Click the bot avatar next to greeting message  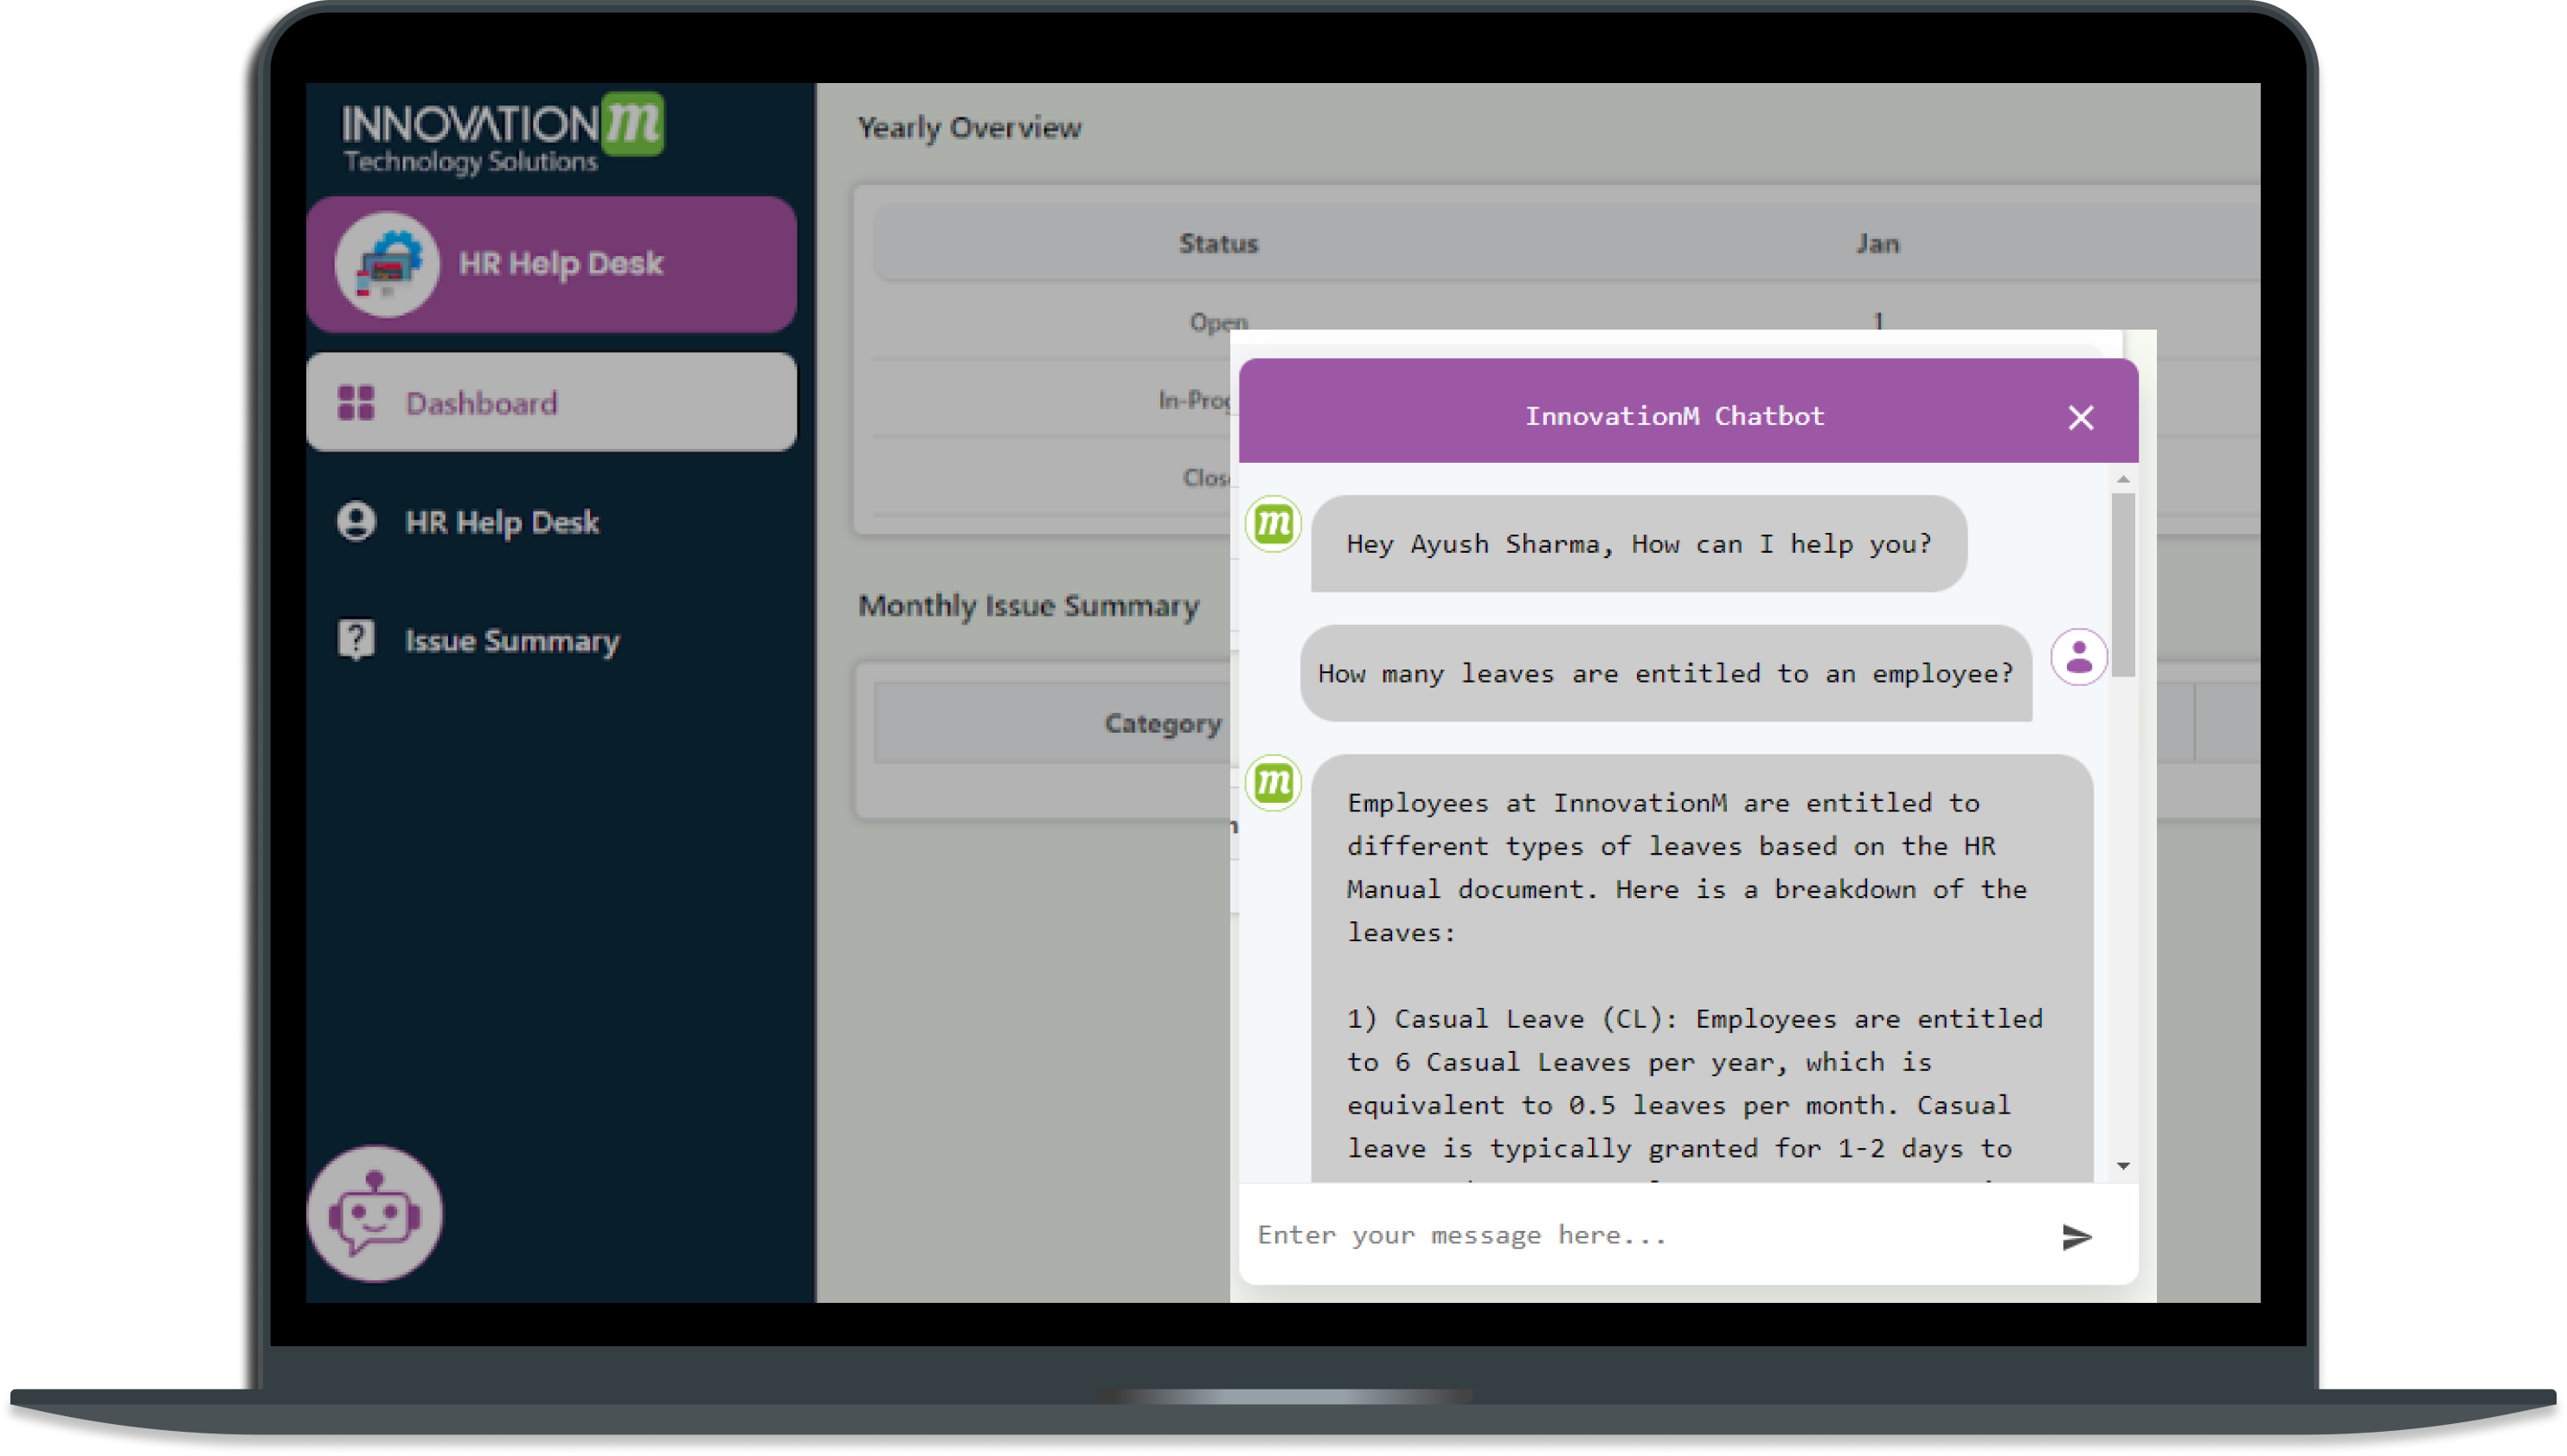point(1273,524)
